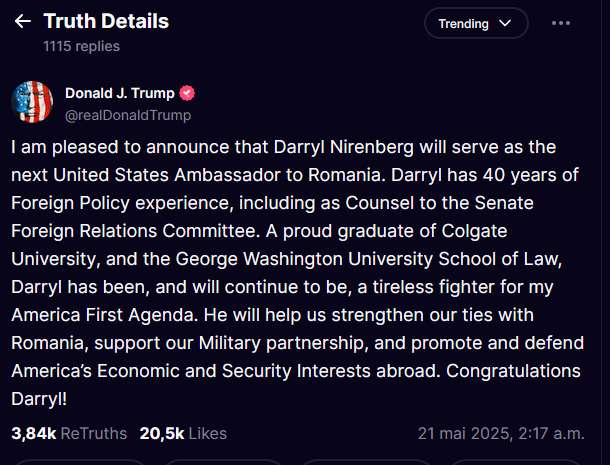Click the partially visible action button under Likes count

click(x=223, y=462)
